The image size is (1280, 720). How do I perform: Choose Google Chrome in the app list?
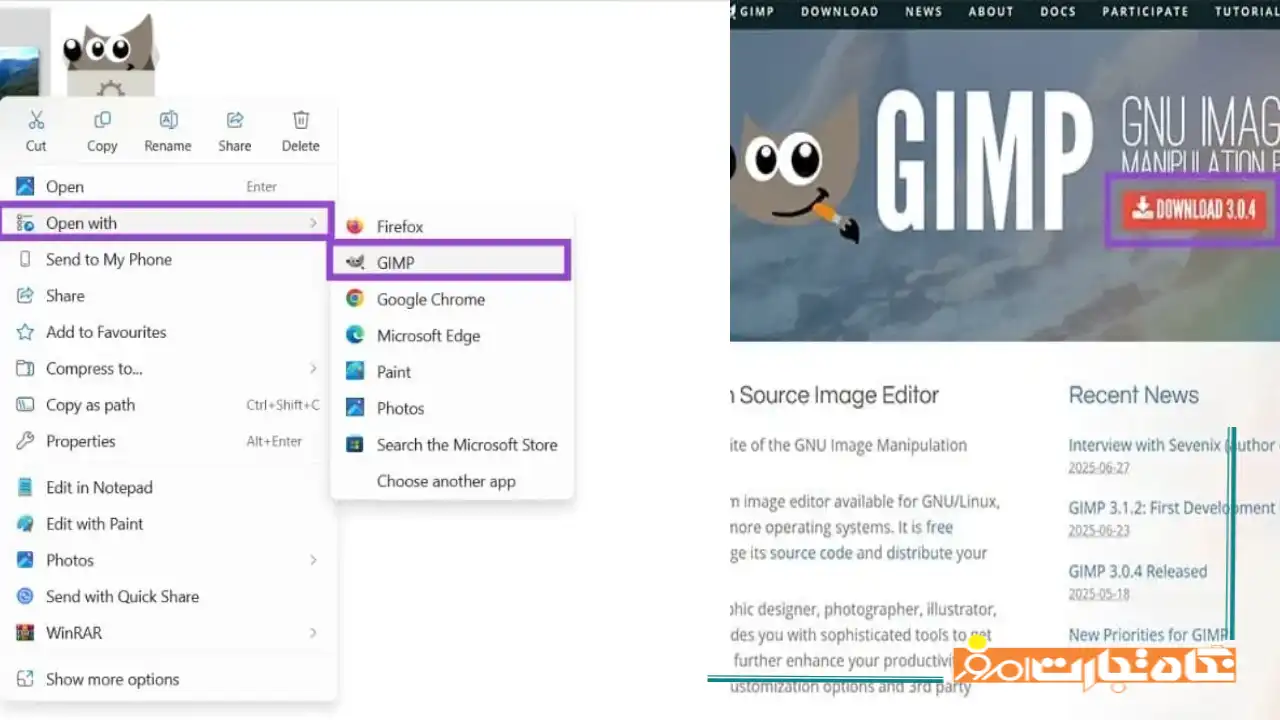(430, 299)
